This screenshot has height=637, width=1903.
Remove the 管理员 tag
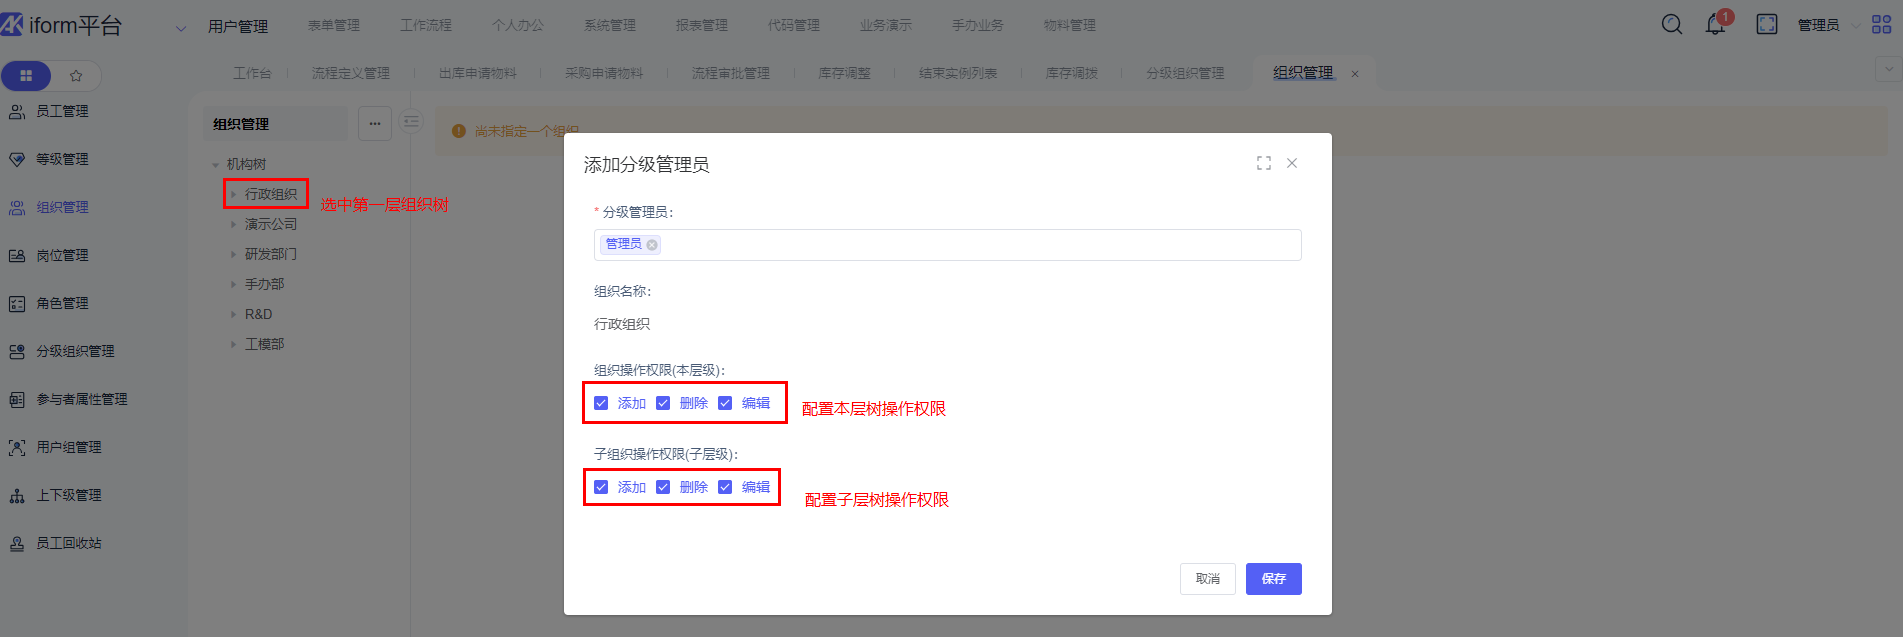(x=652, y=245)
